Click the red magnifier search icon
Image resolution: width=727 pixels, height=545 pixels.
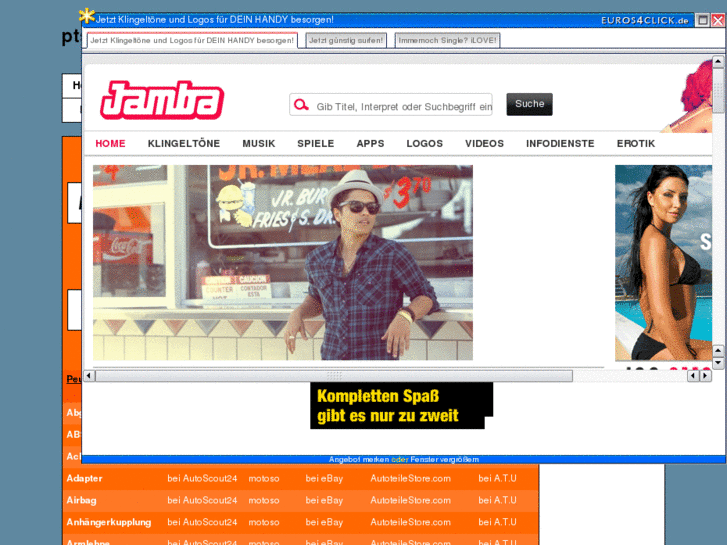pos(301,105)
